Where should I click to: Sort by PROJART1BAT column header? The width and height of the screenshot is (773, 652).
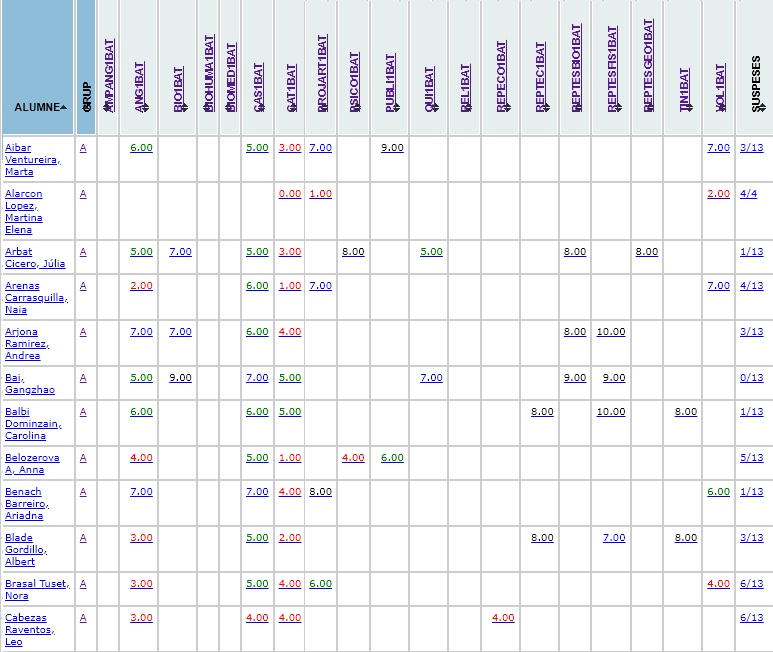click(x=322, y=73)
